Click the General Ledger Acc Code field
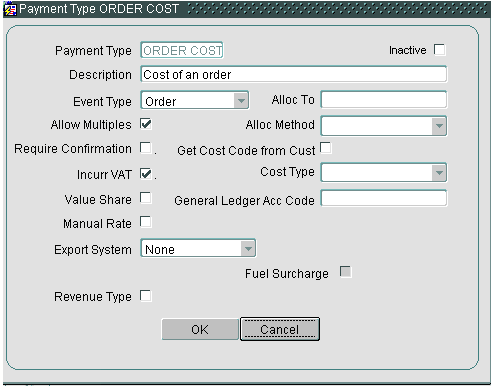The height and width of the screenshot is (388, 497). (384, 198)
